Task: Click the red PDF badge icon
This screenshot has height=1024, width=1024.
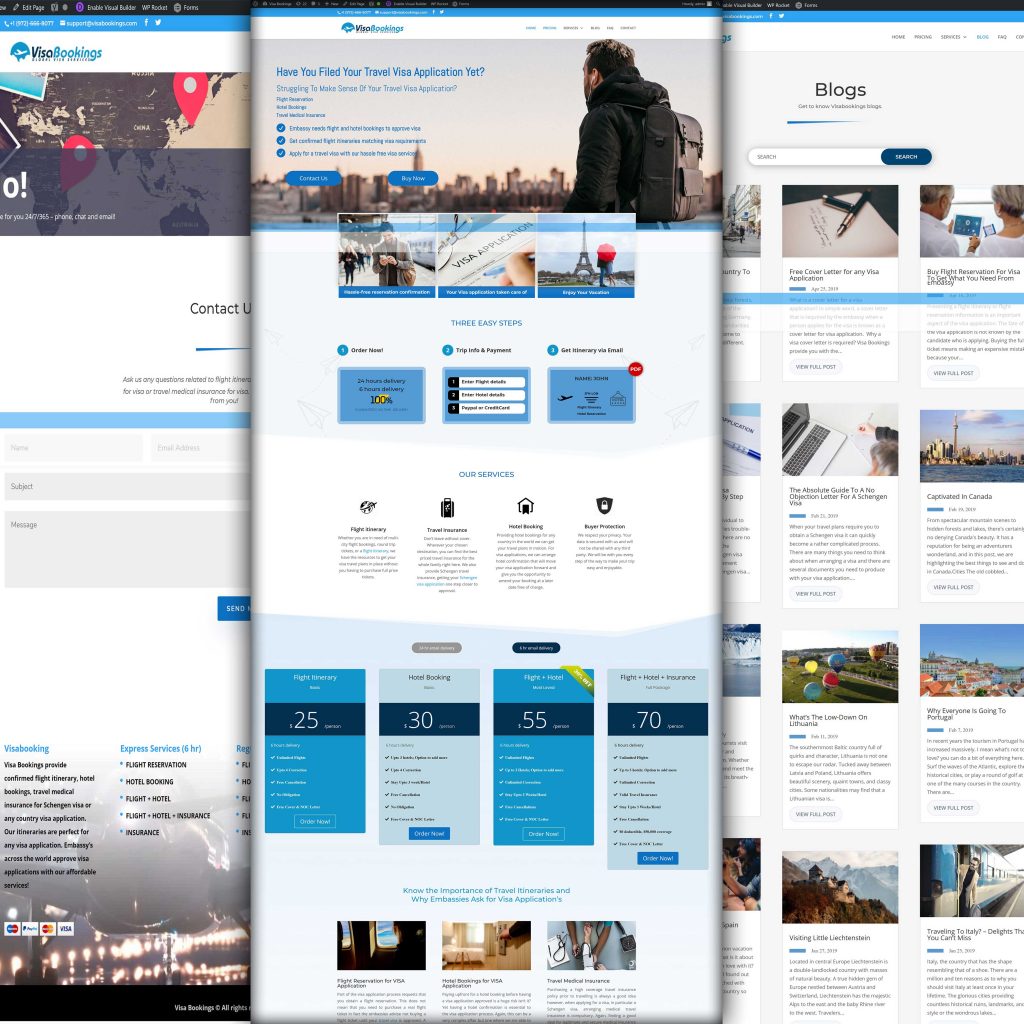Action: click(x=635, y=369)
